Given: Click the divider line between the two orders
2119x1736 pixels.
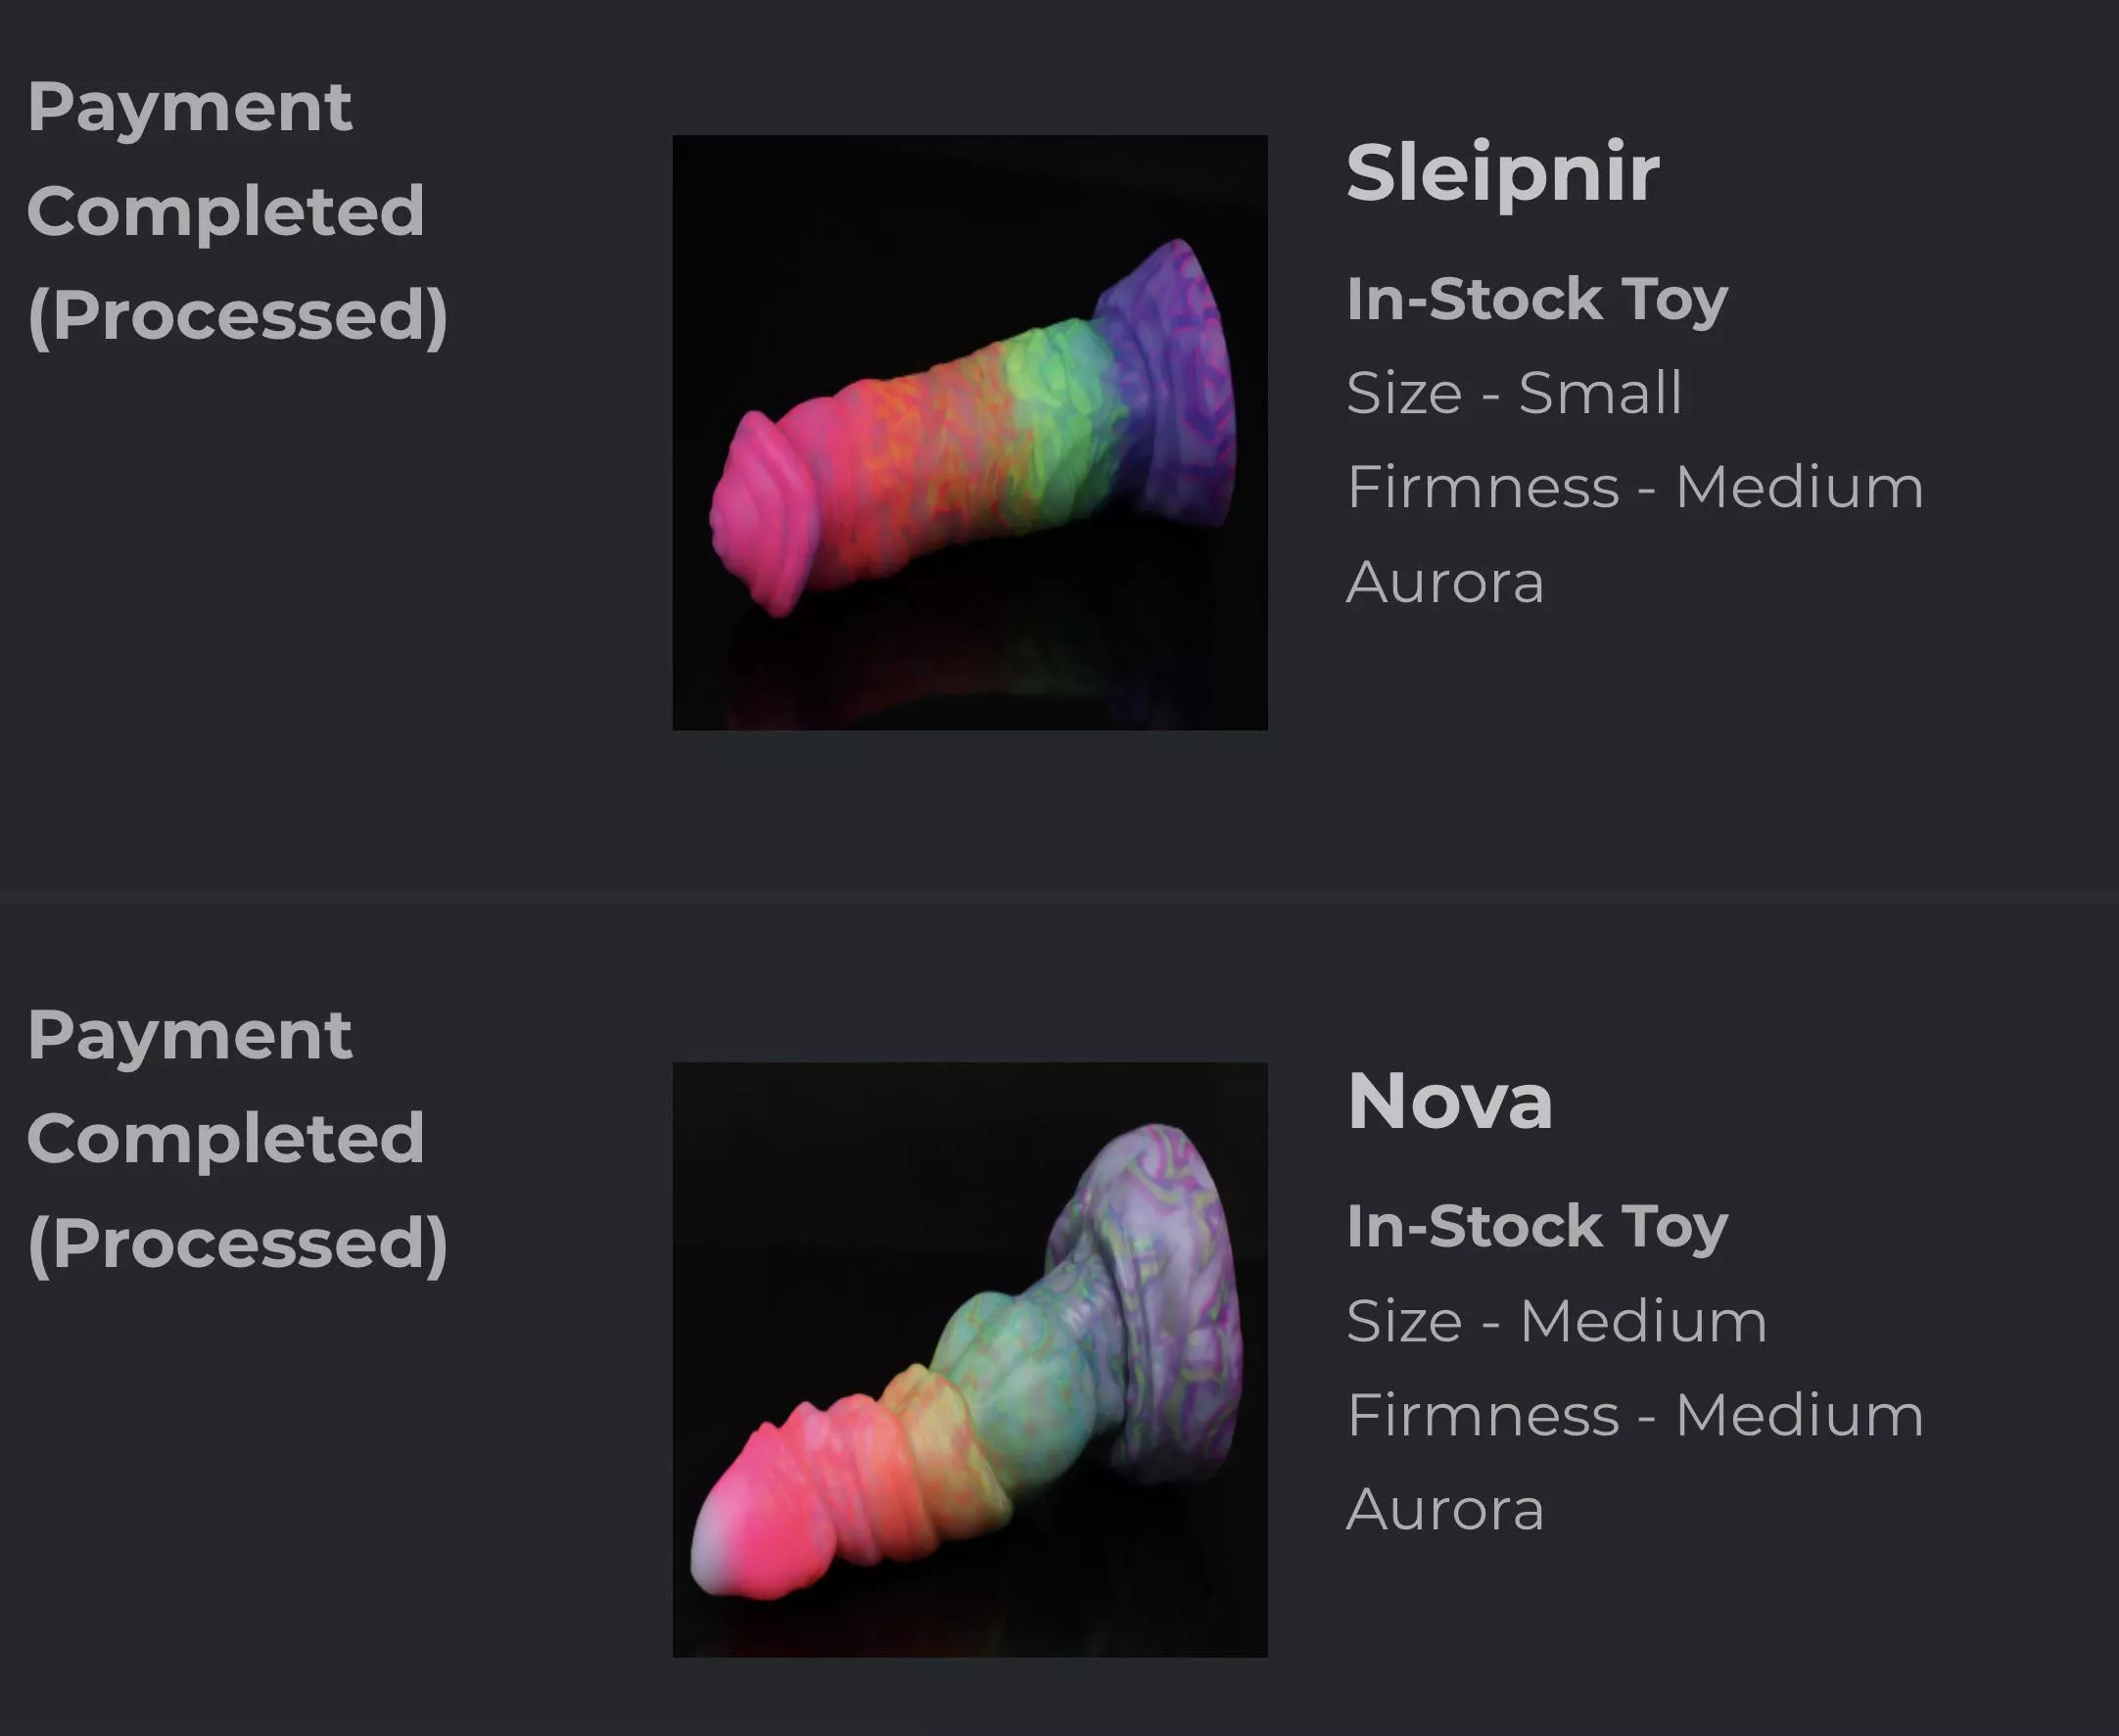Looking at the screenshot, I should (x=1059, y=897).
